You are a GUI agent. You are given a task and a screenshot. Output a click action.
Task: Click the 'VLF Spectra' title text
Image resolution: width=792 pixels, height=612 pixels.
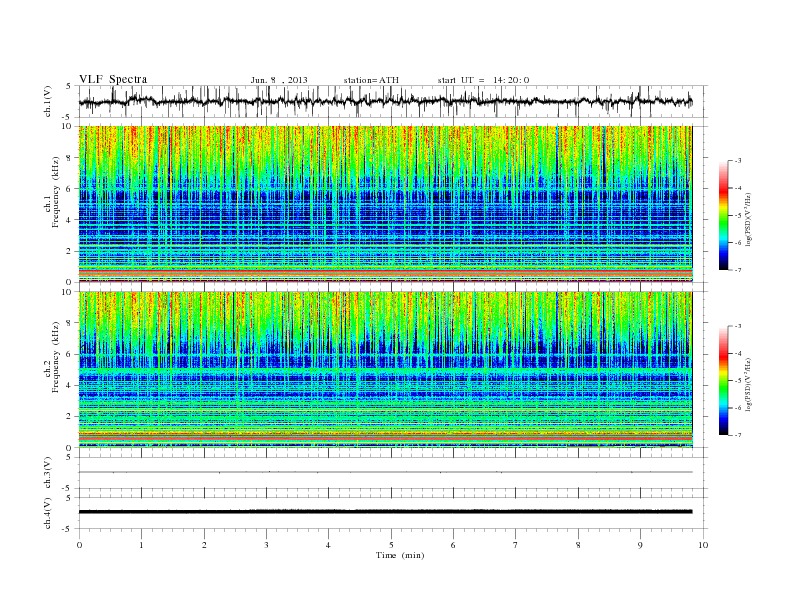tap(113, 79)
